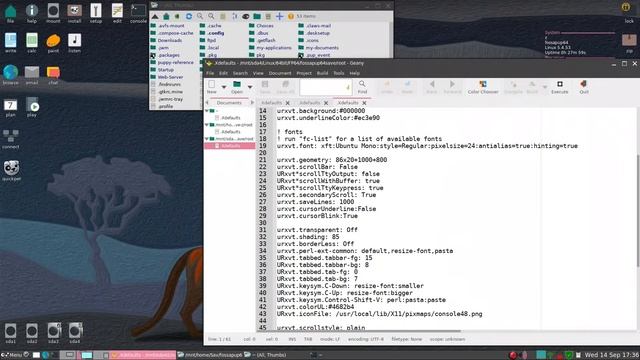The height and width of the screenshot is (360, 640).
Task: Click the sidebar tab right arrow
Action: click(252, 103)
